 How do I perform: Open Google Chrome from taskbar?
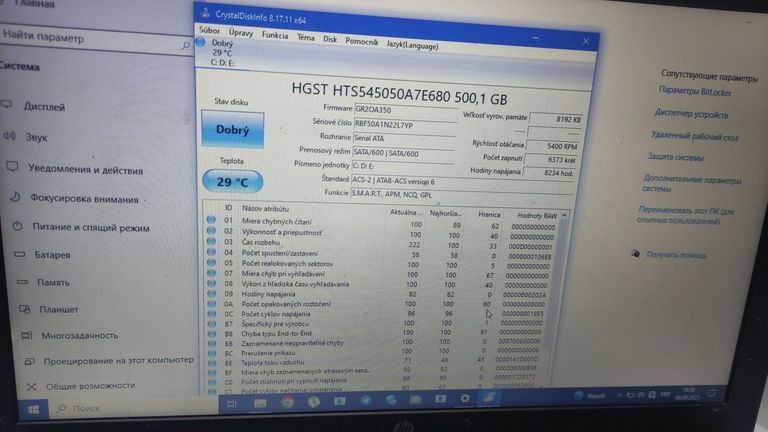tap(288, 403)
